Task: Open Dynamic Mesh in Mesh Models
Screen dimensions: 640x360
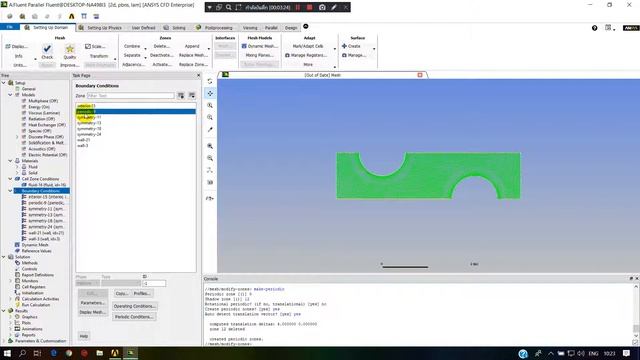Action: (x=259, y=46)
